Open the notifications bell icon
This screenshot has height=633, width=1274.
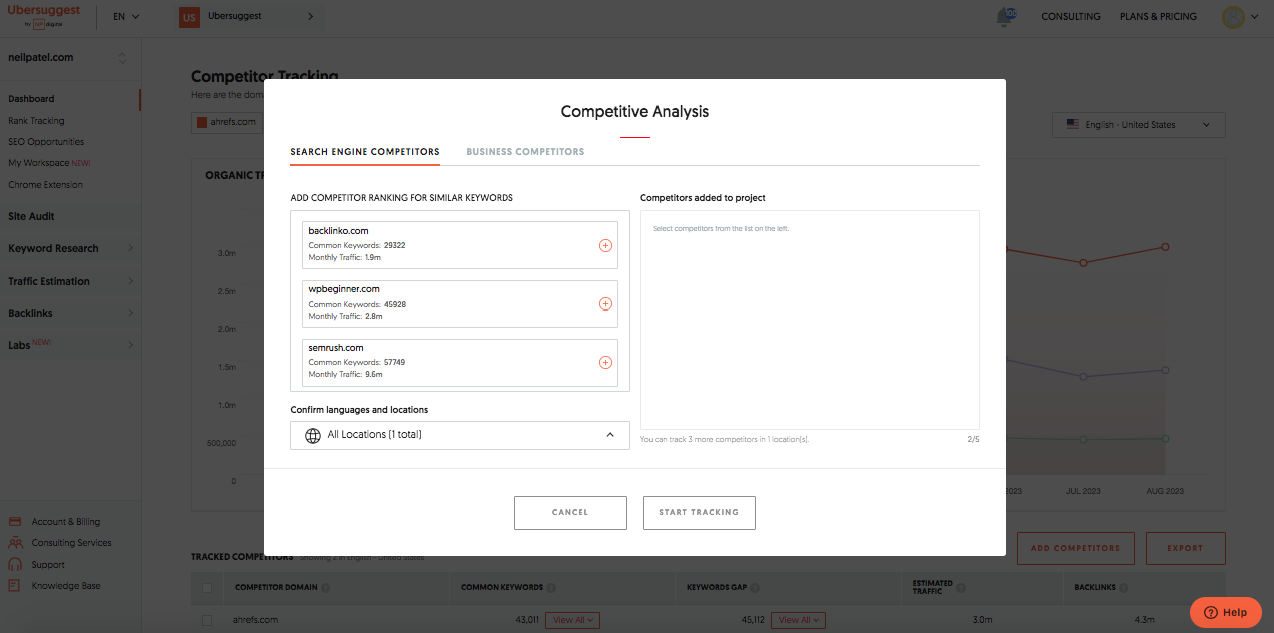[1005, 17]
